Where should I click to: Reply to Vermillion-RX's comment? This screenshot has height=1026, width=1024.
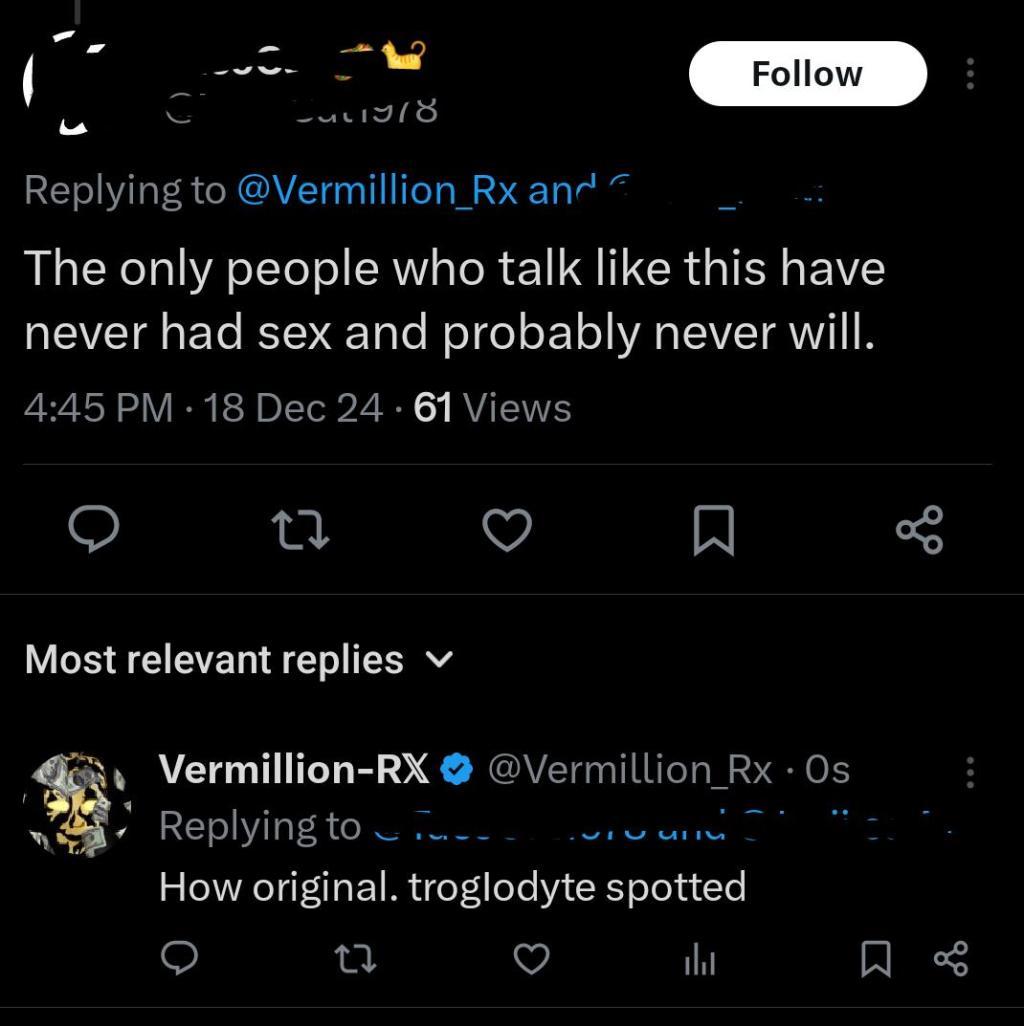point(178,960)
